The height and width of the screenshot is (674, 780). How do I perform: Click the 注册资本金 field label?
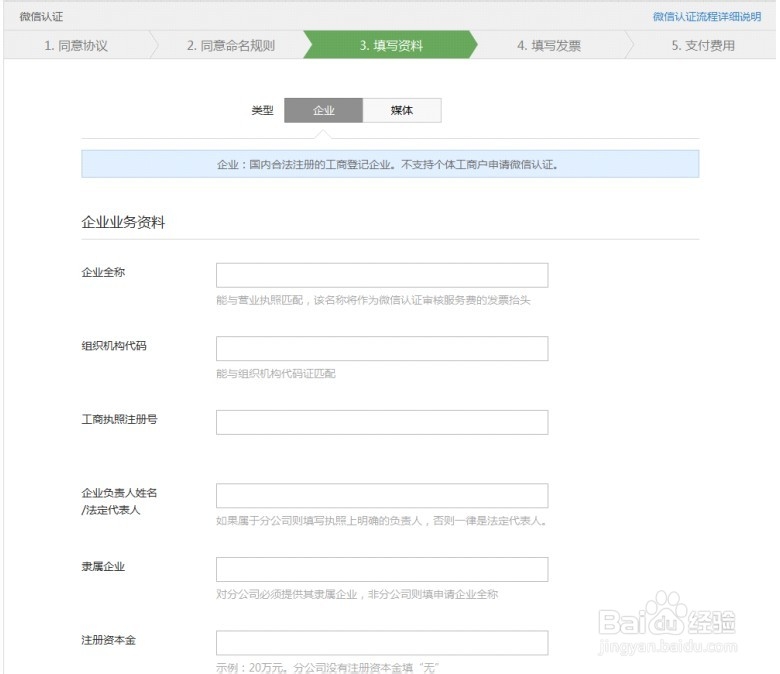coord(108,640)
